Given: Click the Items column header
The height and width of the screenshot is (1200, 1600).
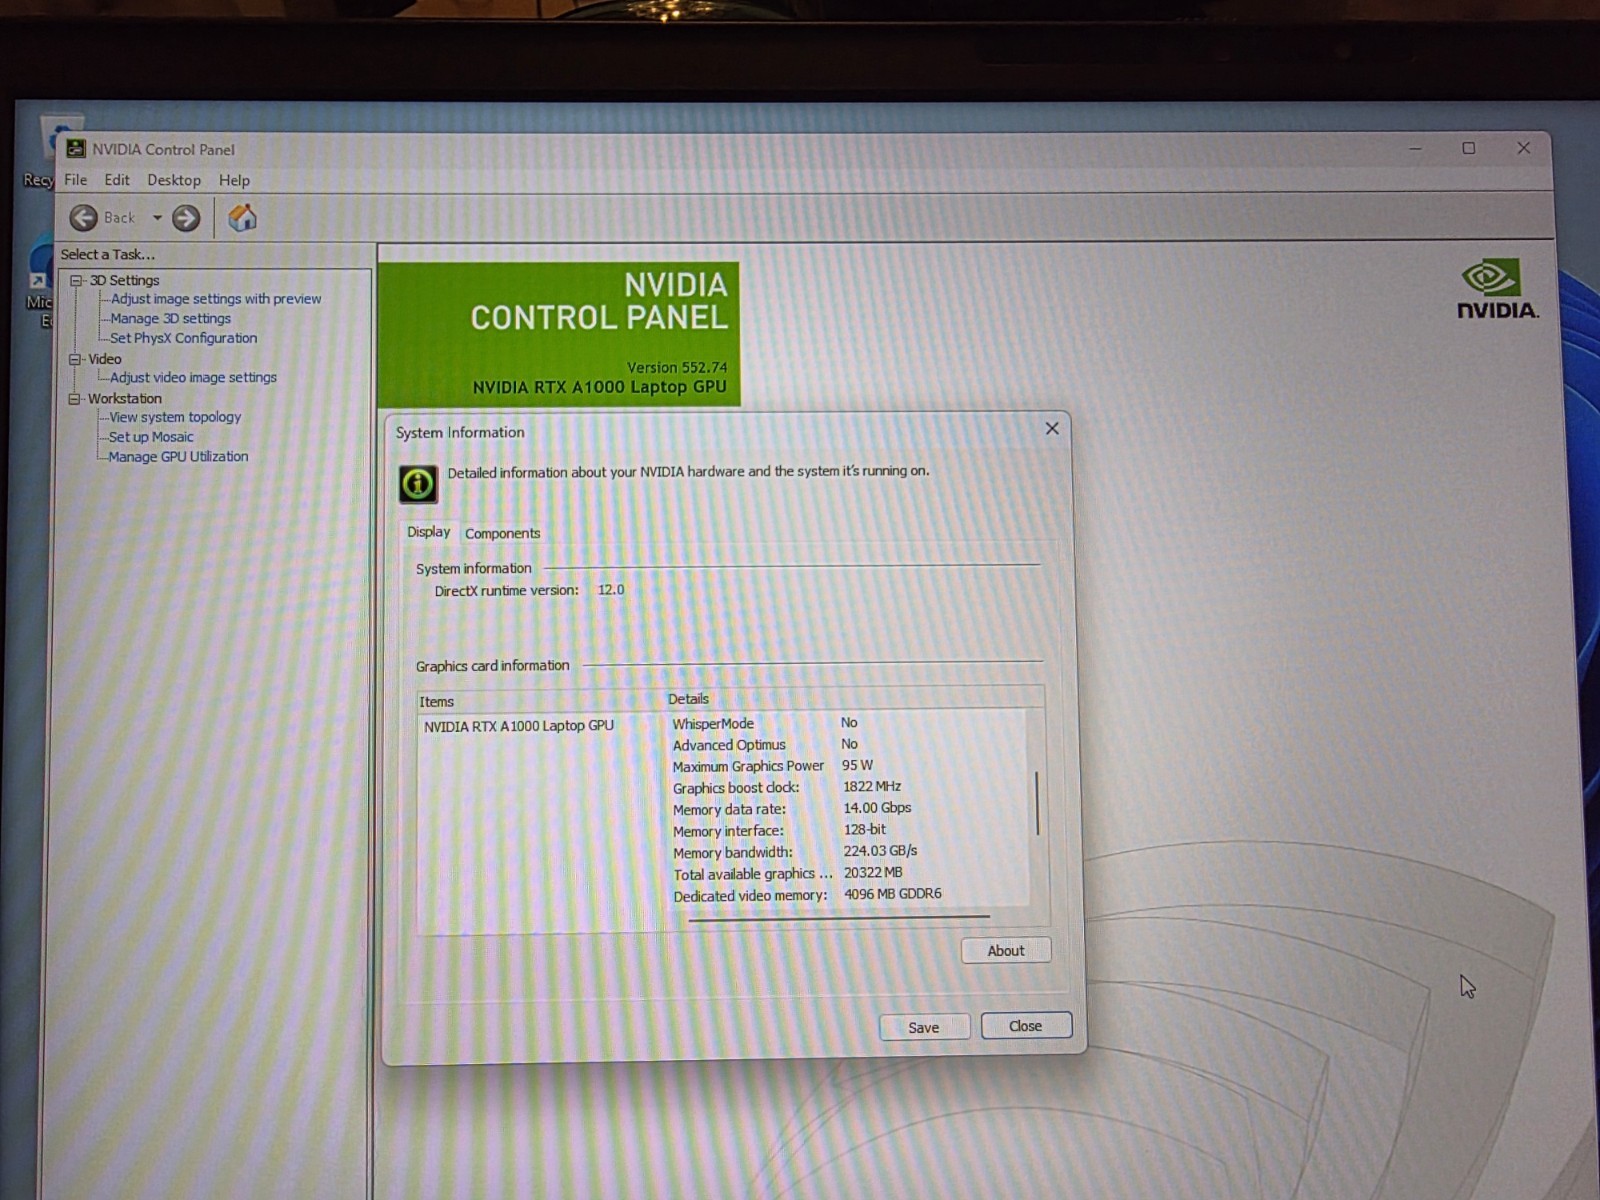Looking at the screenshot, I should (436, 702).
